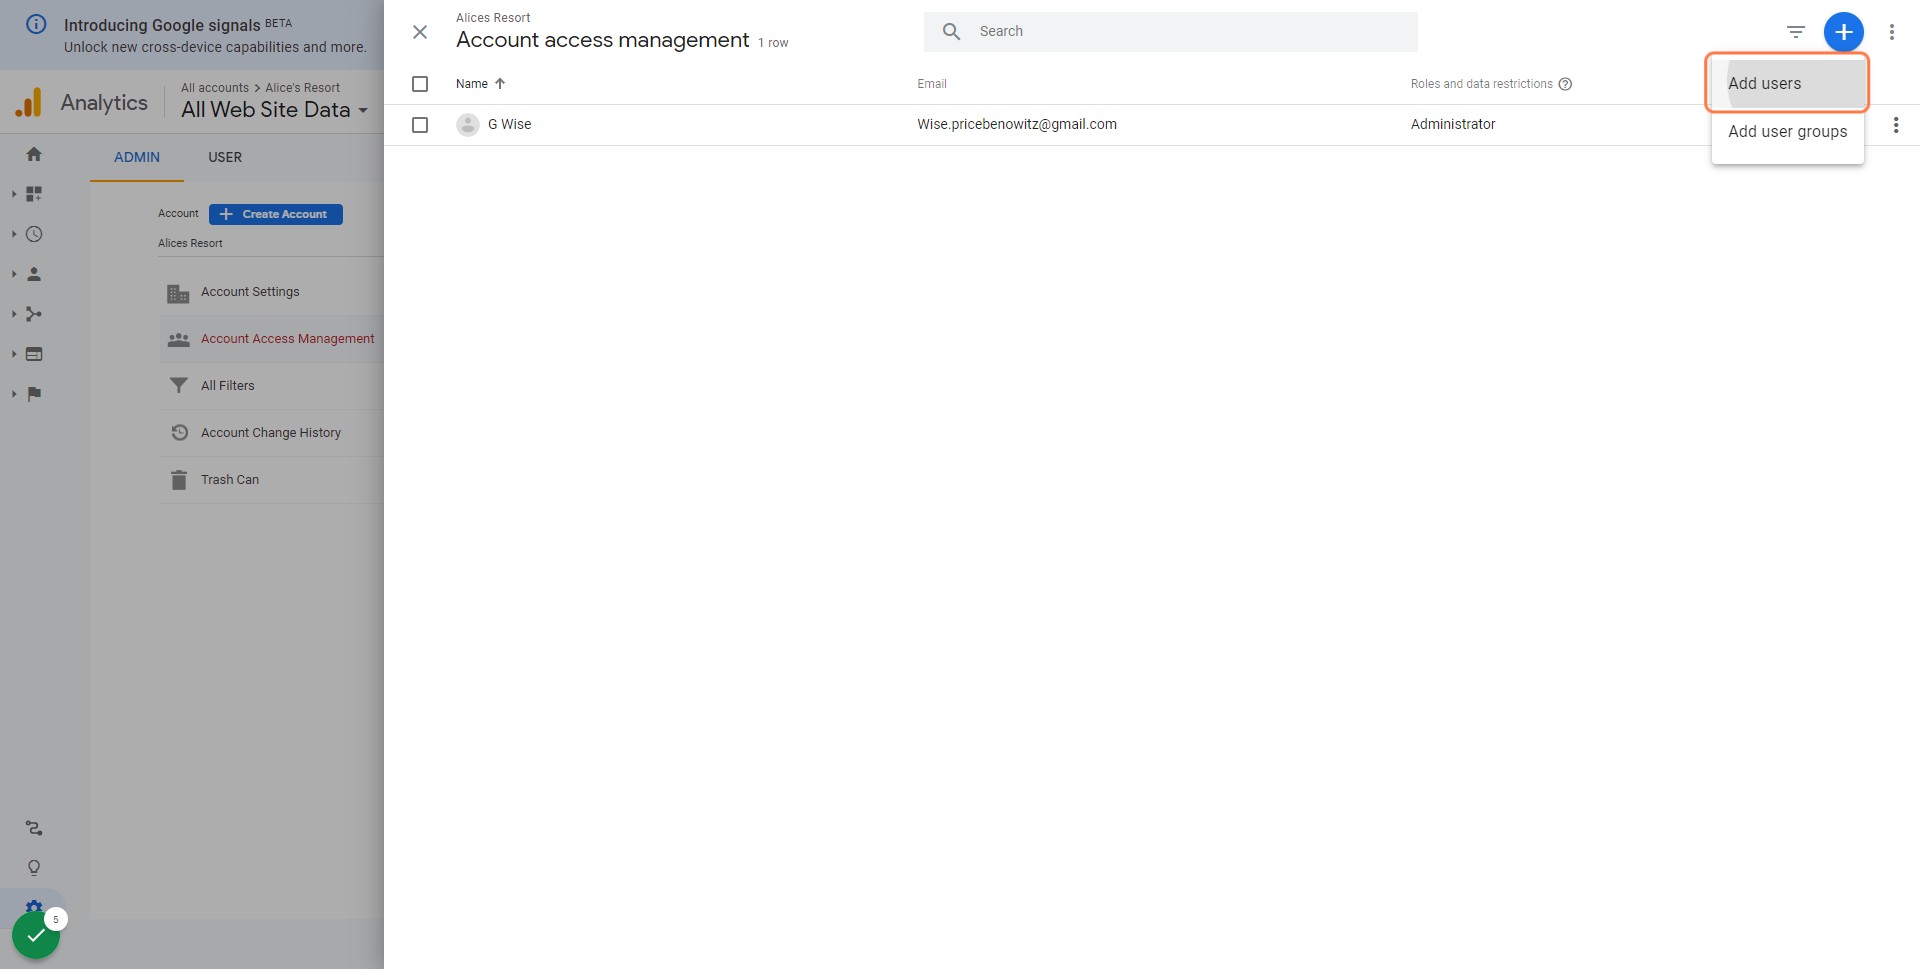Open the Acquisition sidebar icon
Image resolution: width=1920 pixels, height=969 pixels.
(34, 314)
